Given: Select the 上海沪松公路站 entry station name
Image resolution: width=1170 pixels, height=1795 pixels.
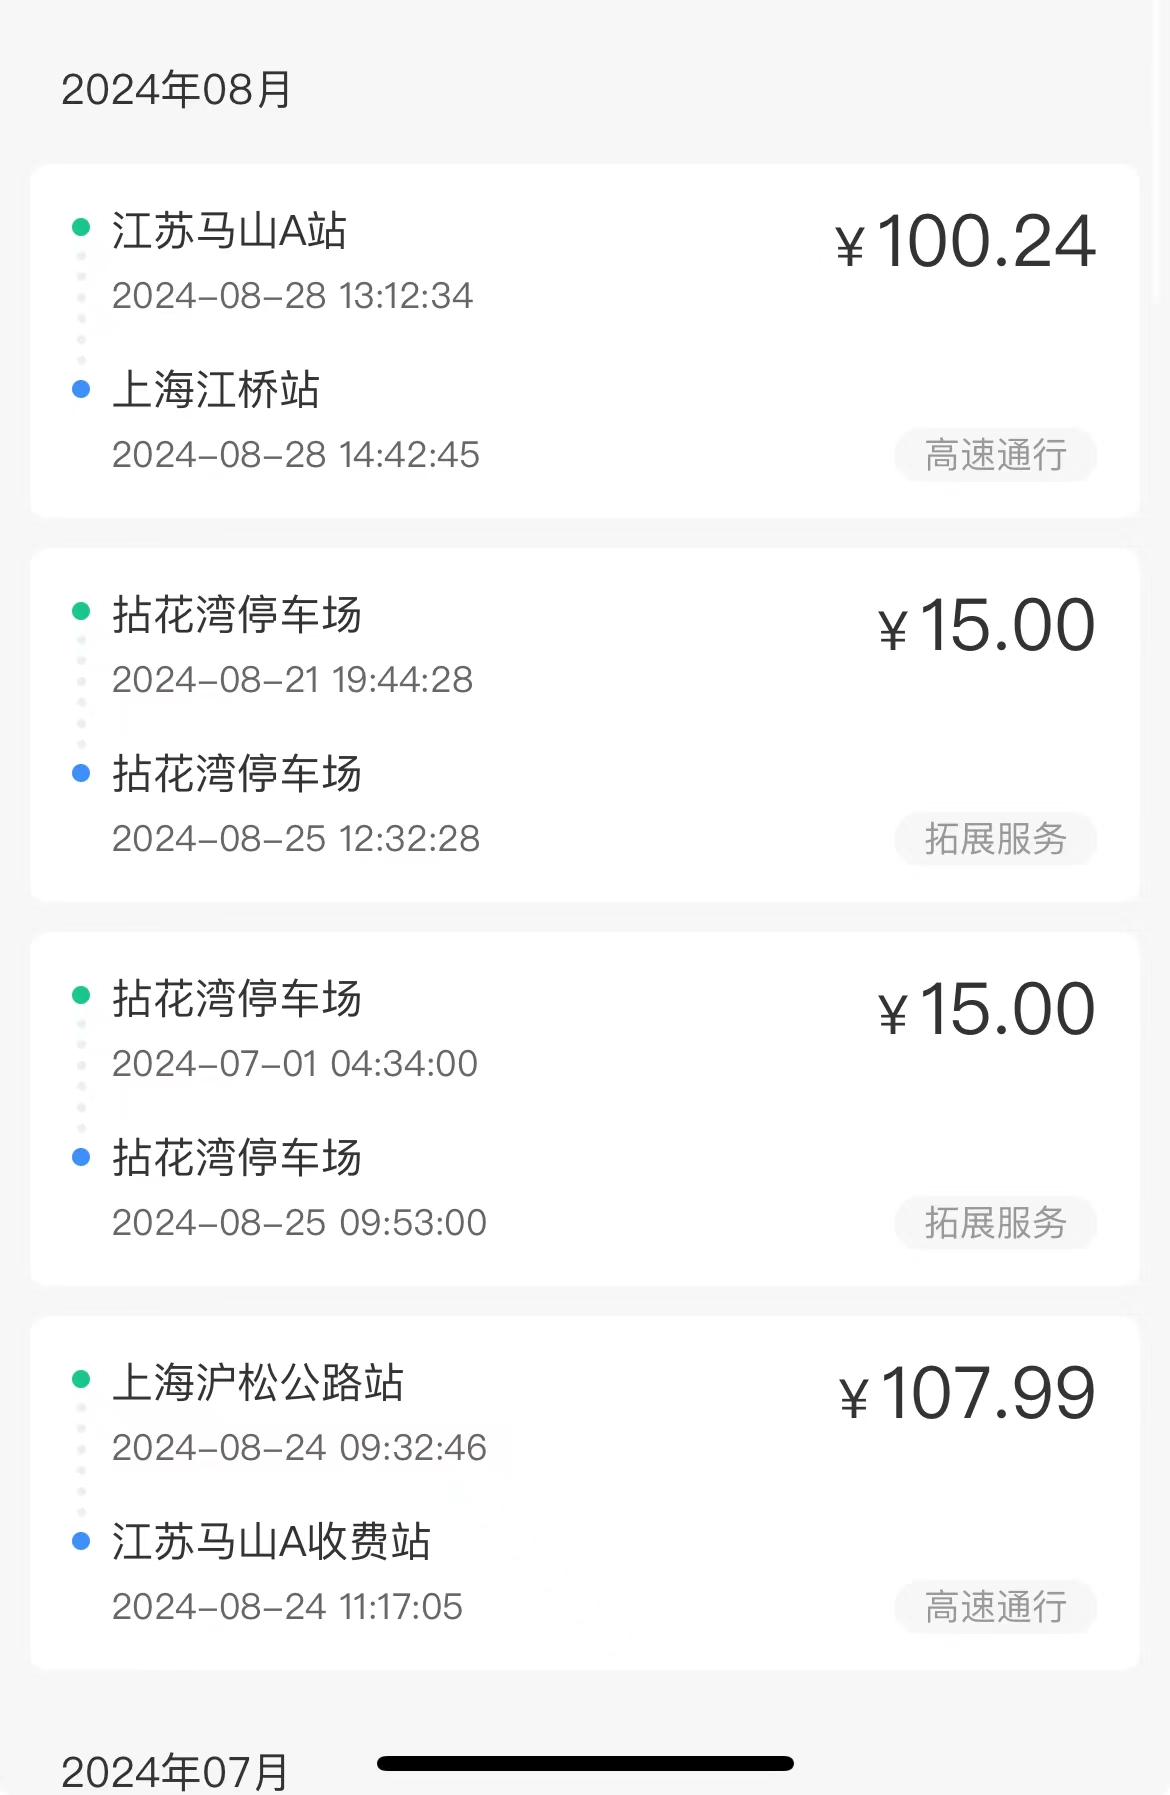Looking at the screenshot, I should (x=258, y=1383).
